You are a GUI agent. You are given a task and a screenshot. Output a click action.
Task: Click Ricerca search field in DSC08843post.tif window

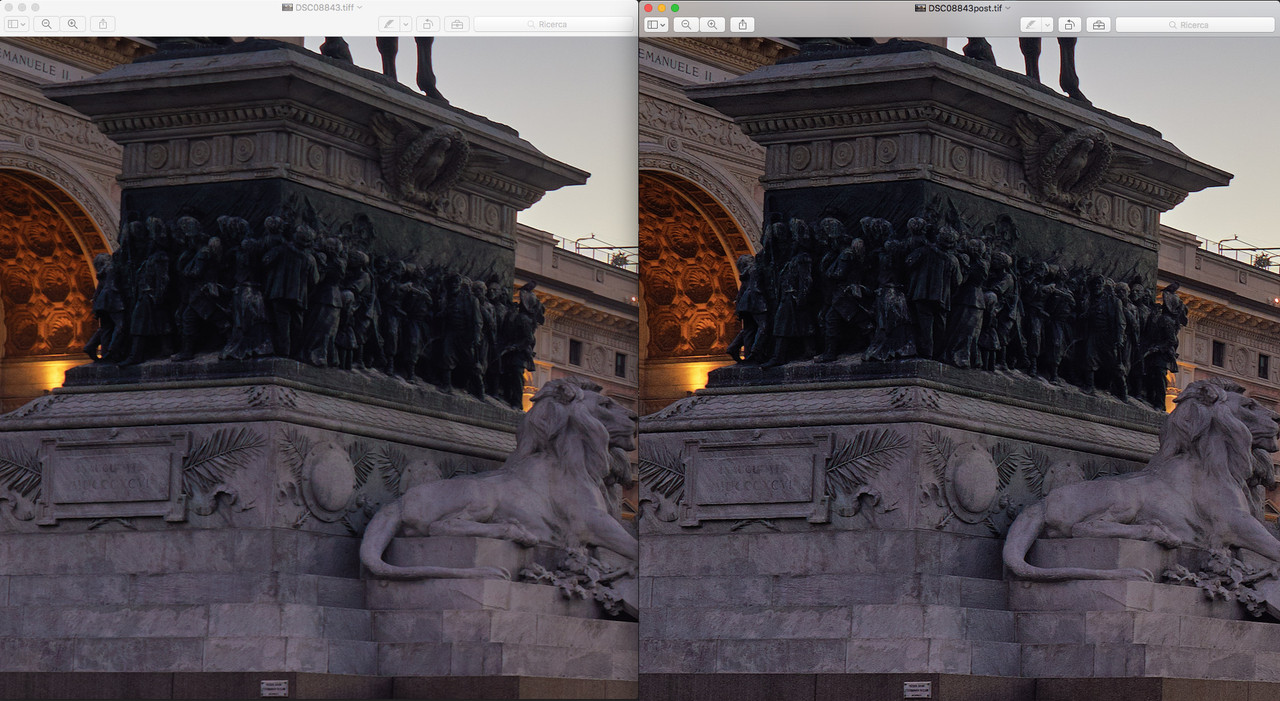(x=1195, y=24)
